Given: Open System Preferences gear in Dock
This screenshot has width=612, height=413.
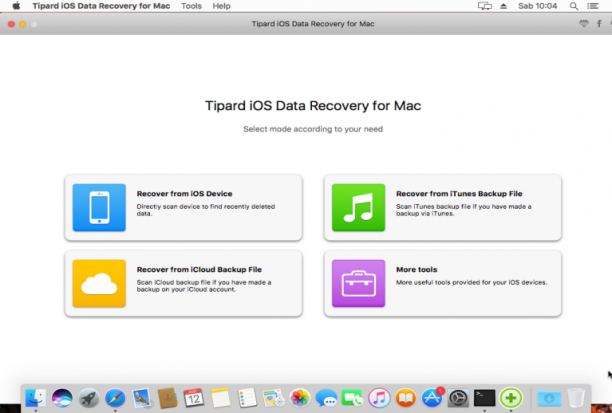Looking at the screenshot, I should (x=458, y=398).
